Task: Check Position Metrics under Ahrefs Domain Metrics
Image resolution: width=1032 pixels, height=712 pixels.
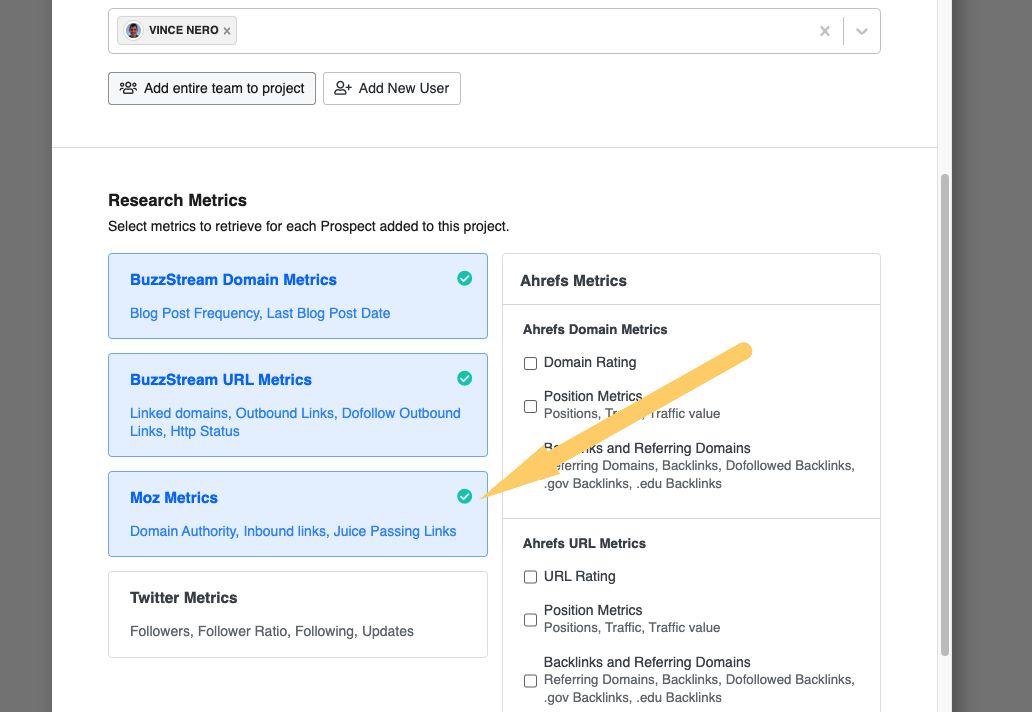Action: [530, 406]
